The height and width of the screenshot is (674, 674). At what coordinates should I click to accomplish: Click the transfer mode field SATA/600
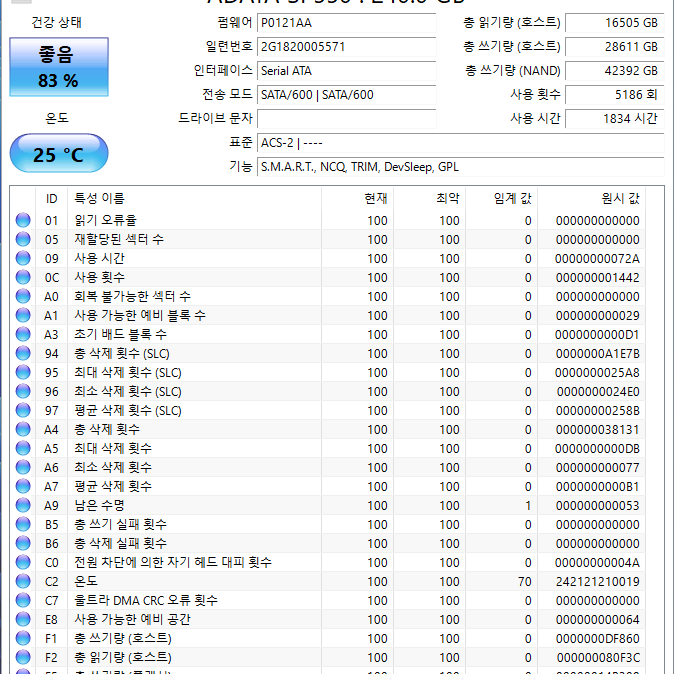click(x=346, y=95)
